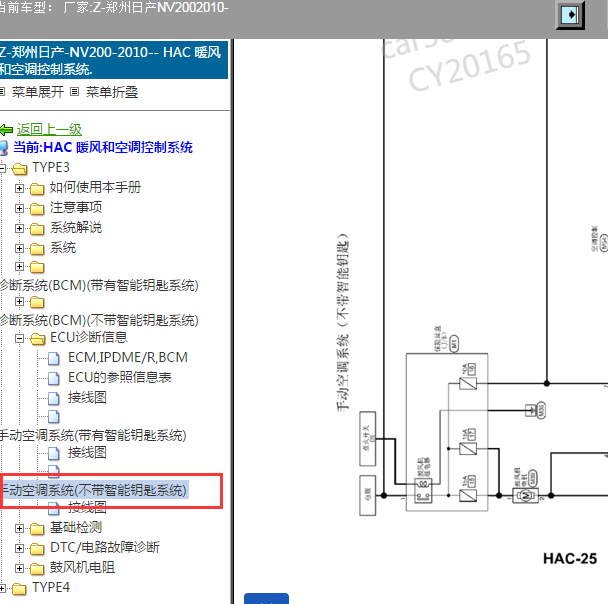Expand the 注意事项 folder node
The height and width of the screenshot is (604, 608).
pyautogui.click(x=19, y=209)
